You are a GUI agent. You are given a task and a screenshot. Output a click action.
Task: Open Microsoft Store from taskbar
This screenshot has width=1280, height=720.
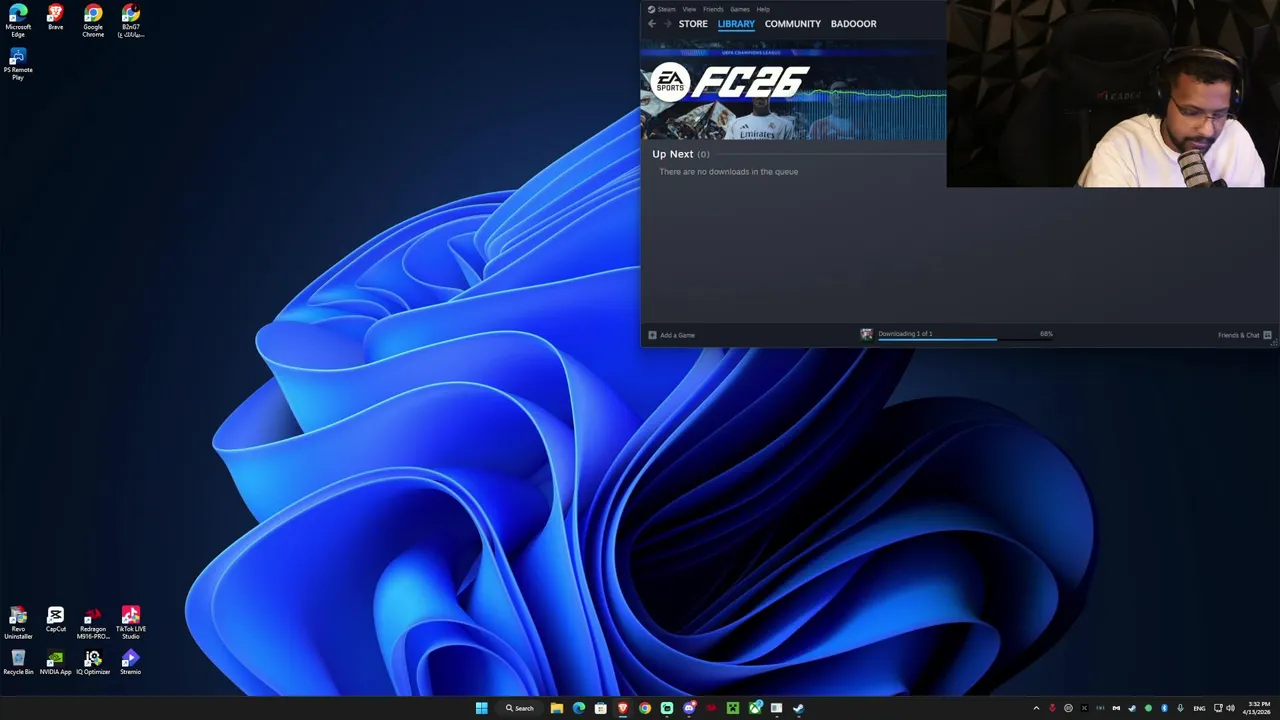click(x=601, y=708)
